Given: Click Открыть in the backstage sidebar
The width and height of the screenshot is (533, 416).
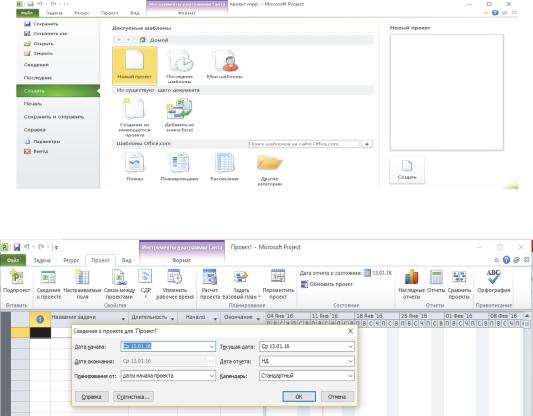Looking at the screenshot, I should tap(39, 44).
